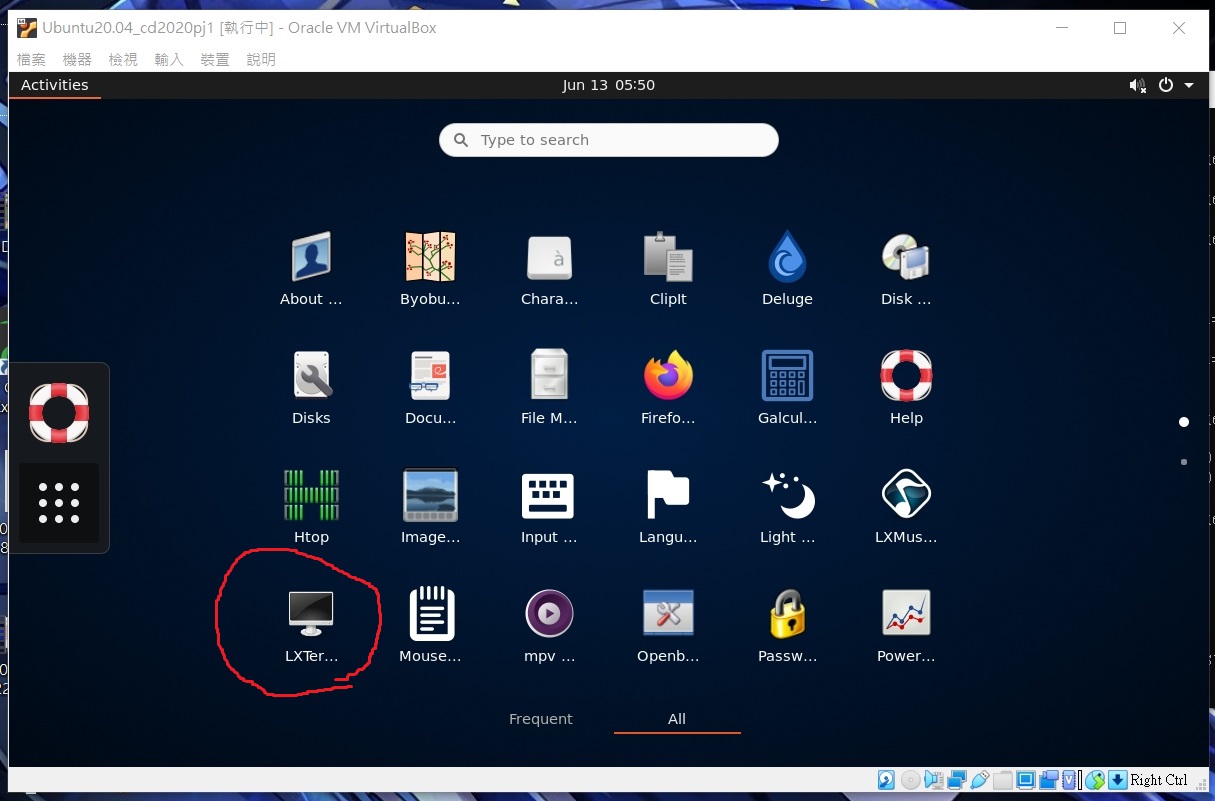Open the Disks utility
Image resolution: width=1215 pixels, height=801 pixels.
click(311, 376)
